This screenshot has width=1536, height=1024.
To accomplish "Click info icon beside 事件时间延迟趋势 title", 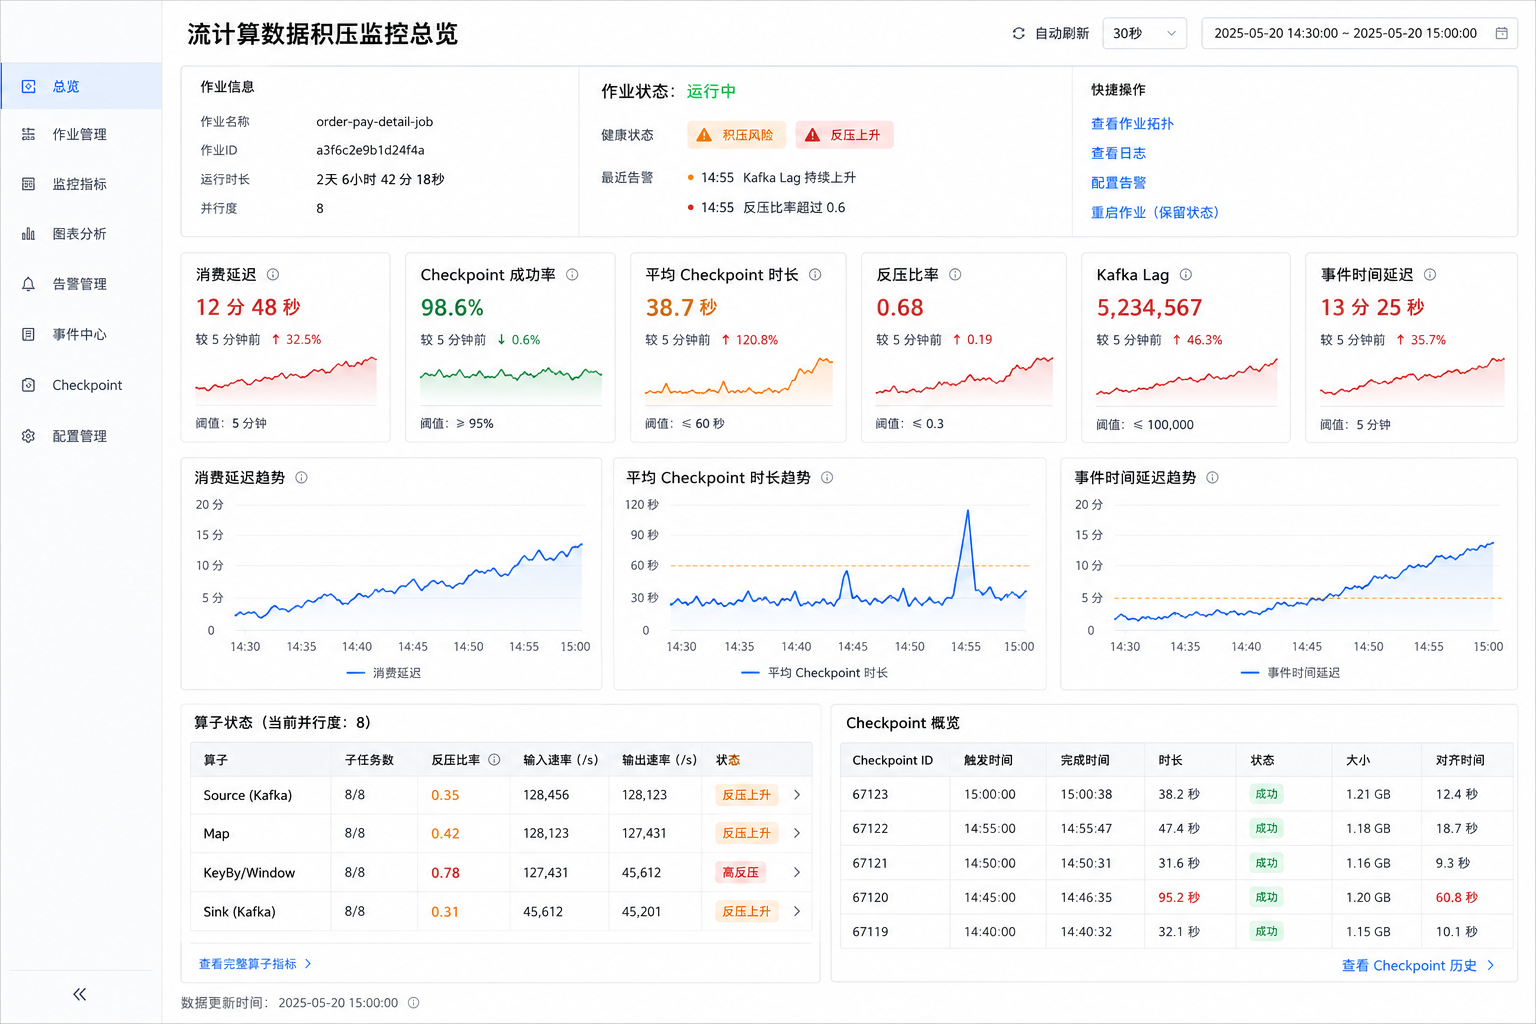I will pos(1212,477).
